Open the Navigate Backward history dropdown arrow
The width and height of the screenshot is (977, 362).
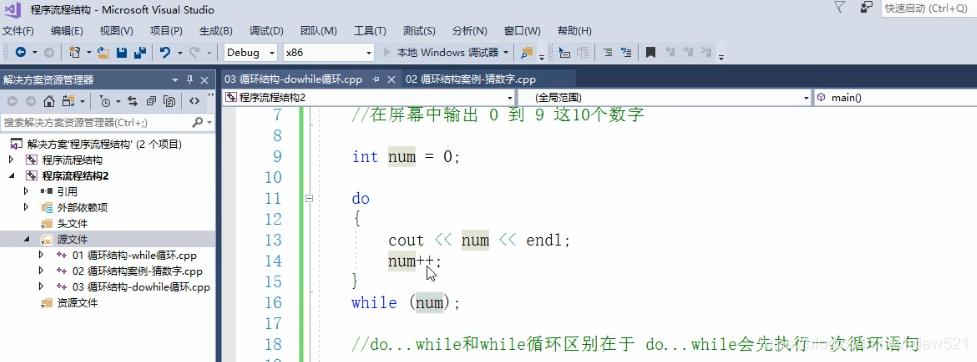35,53
